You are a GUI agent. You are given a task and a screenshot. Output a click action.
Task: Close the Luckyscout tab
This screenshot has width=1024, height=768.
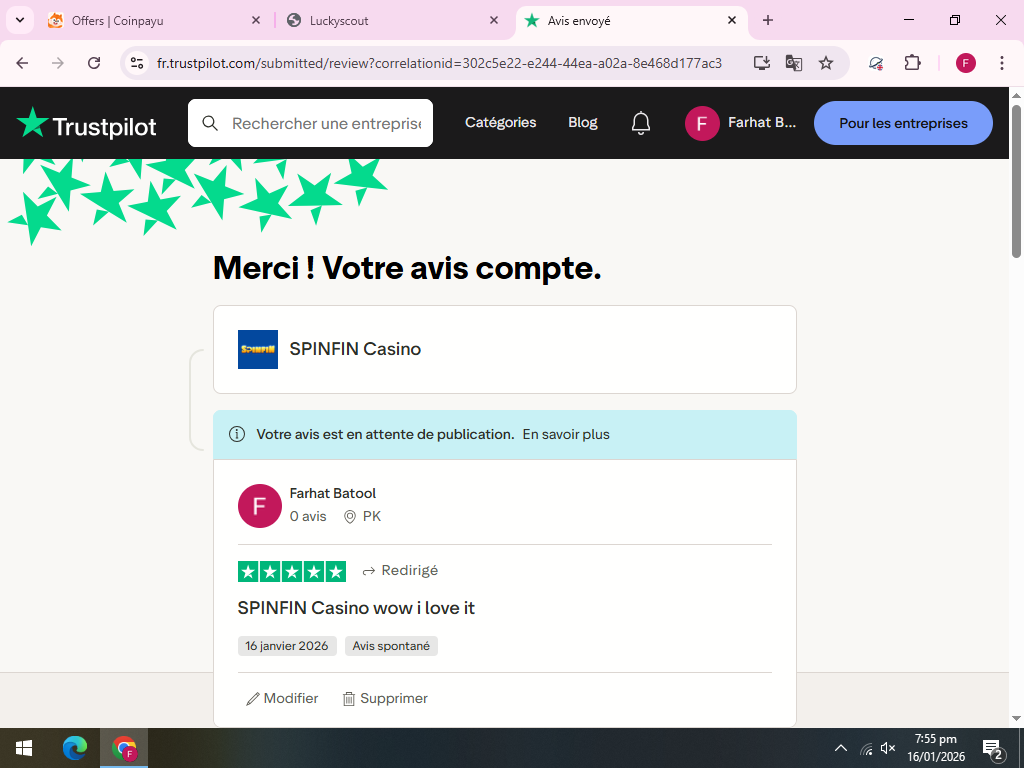click(494, 20)
